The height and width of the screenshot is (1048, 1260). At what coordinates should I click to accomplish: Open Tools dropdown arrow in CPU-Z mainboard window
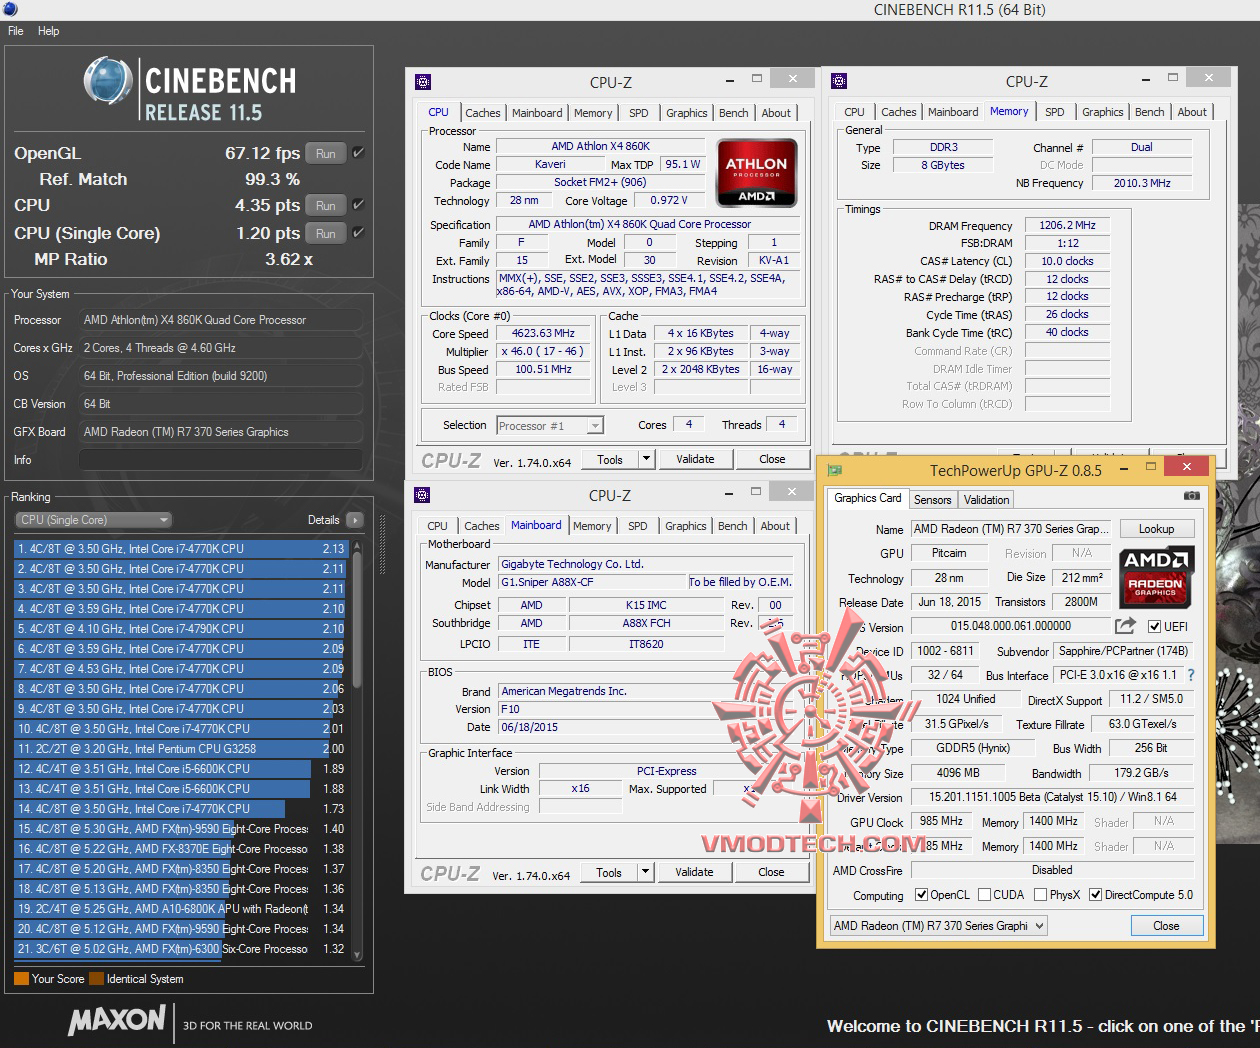click(x=645, y=872)
